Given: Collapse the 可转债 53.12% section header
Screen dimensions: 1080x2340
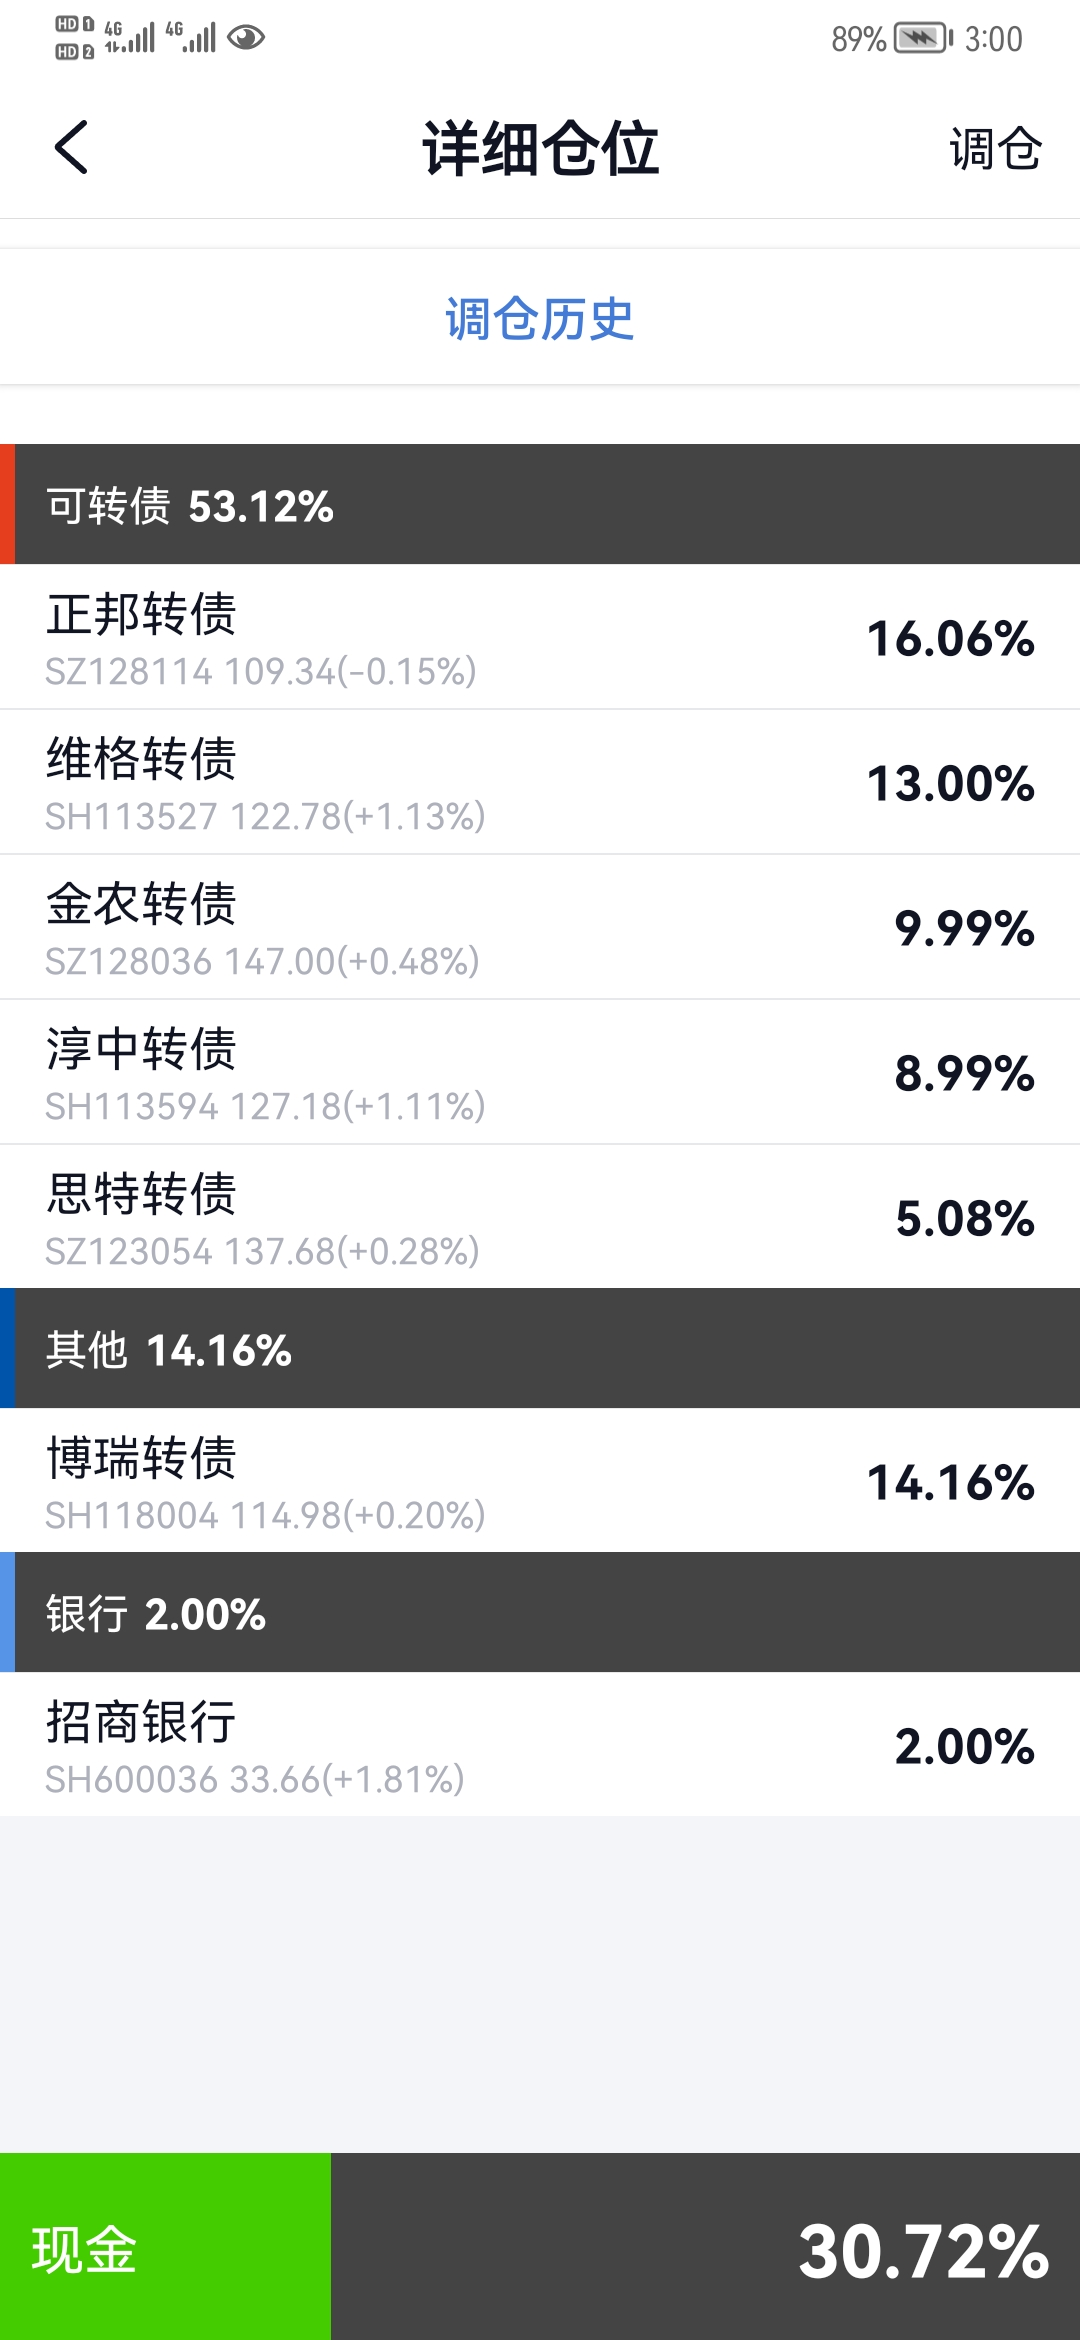Looking at the screenshot, I should pyautogui.click(x=540, y=505).
